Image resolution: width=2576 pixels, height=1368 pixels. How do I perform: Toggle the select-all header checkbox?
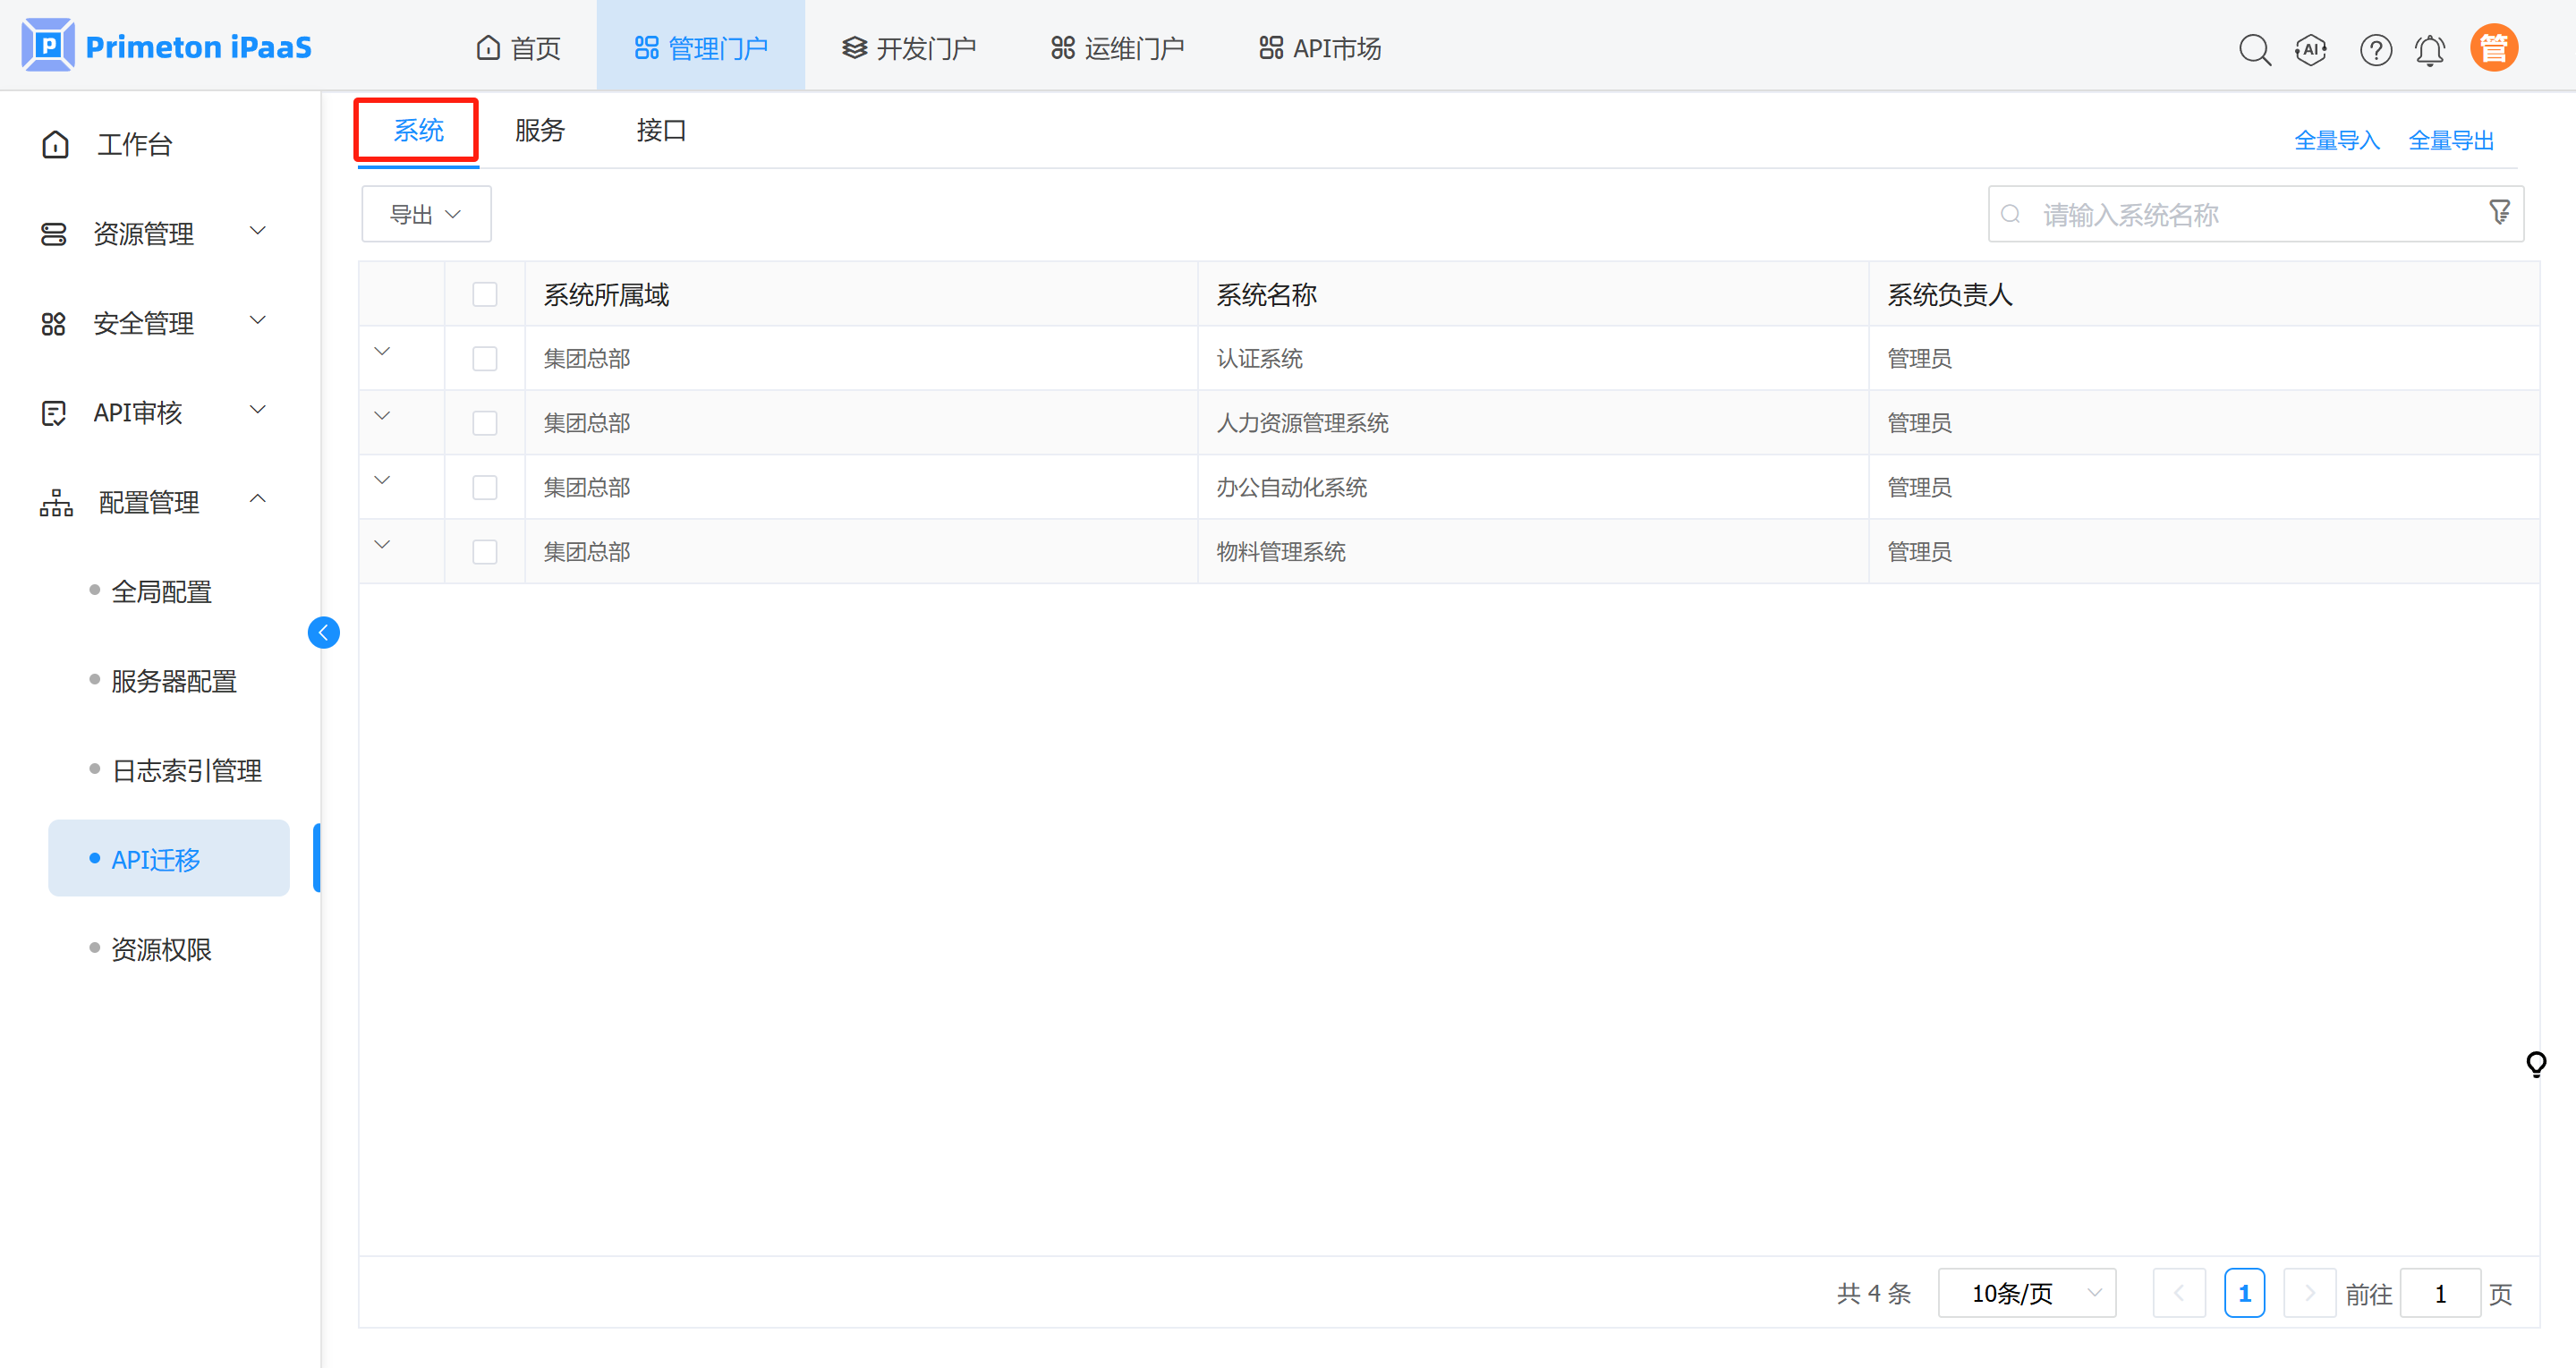click(484, 294)
